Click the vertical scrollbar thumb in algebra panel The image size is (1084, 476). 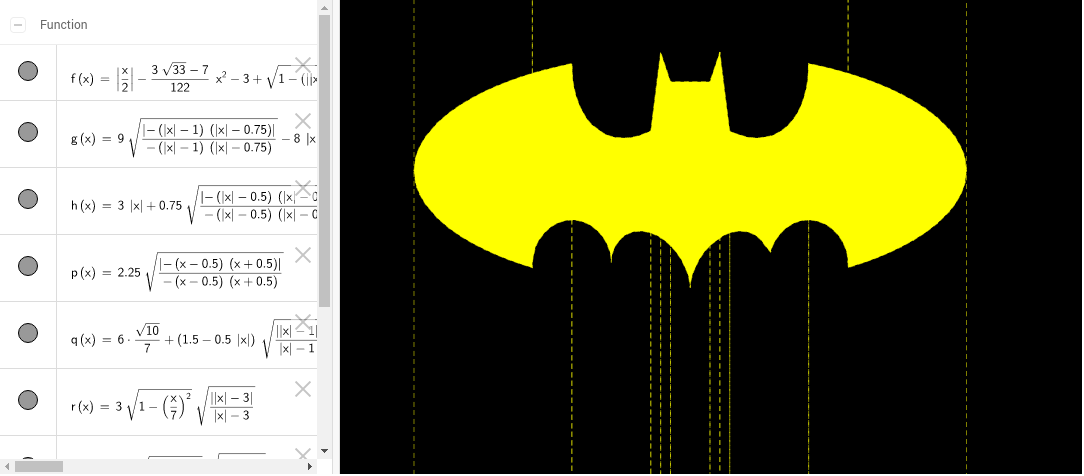(x=324, y=160)
